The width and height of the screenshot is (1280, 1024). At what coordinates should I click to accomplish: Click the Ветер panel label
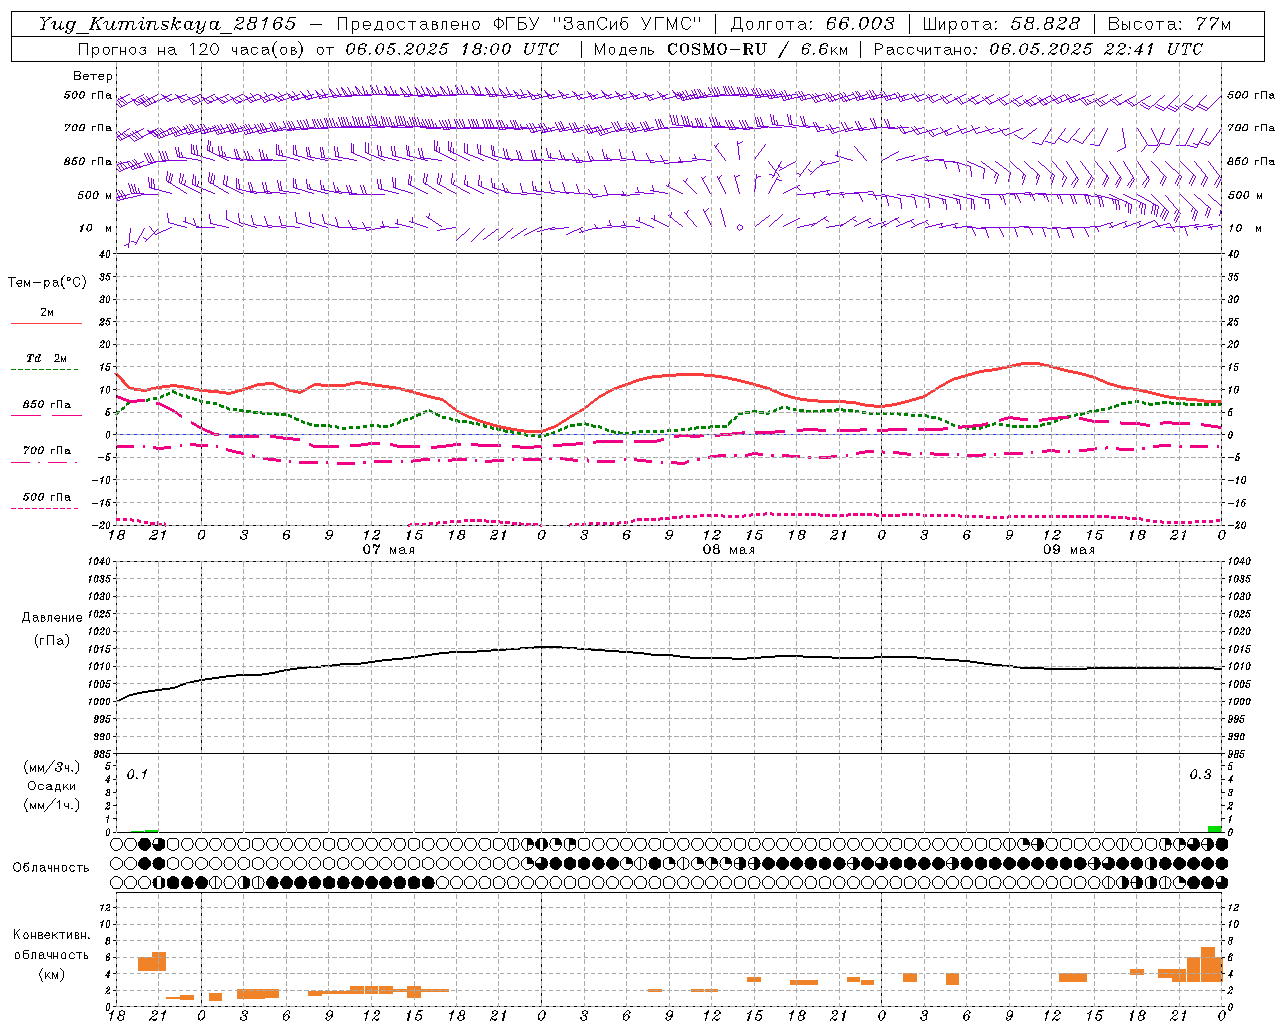coord(92,76)
